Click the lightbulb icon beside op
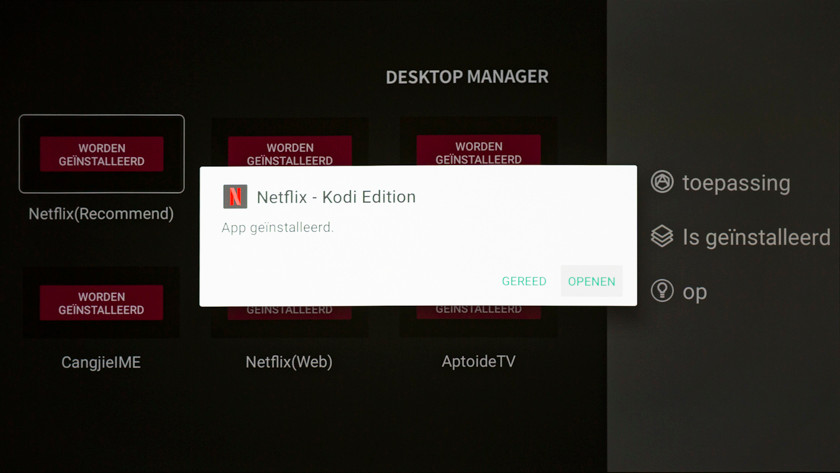 point(662,290)
